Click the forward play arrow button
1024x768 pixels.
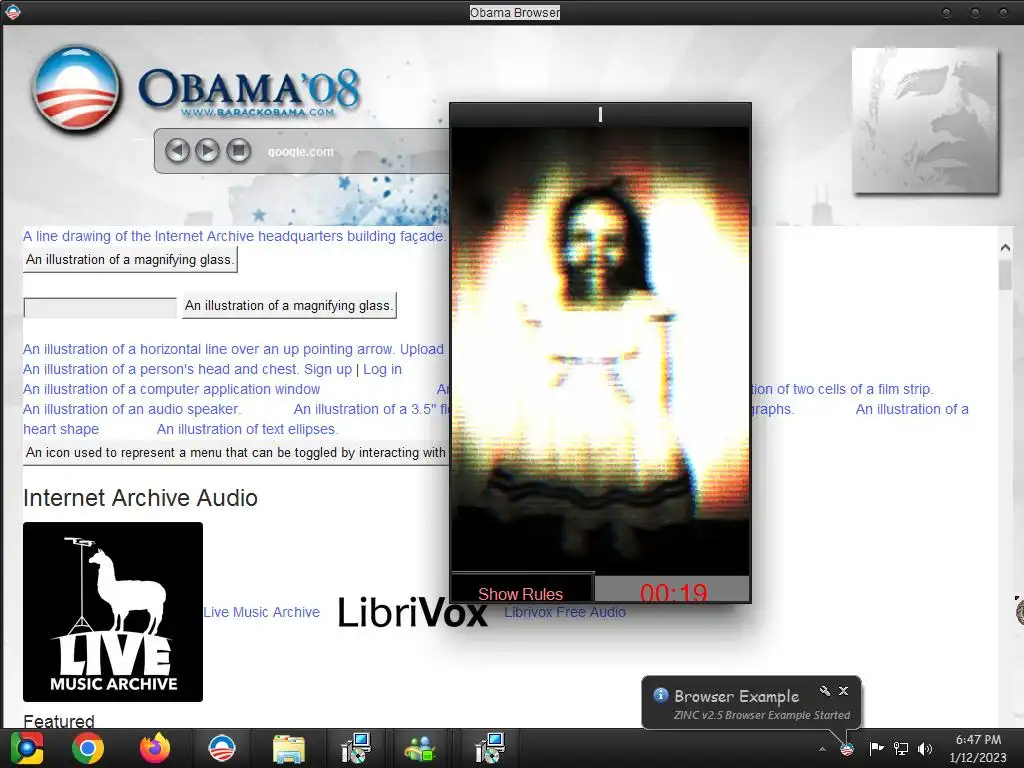[x=208, y=151]
